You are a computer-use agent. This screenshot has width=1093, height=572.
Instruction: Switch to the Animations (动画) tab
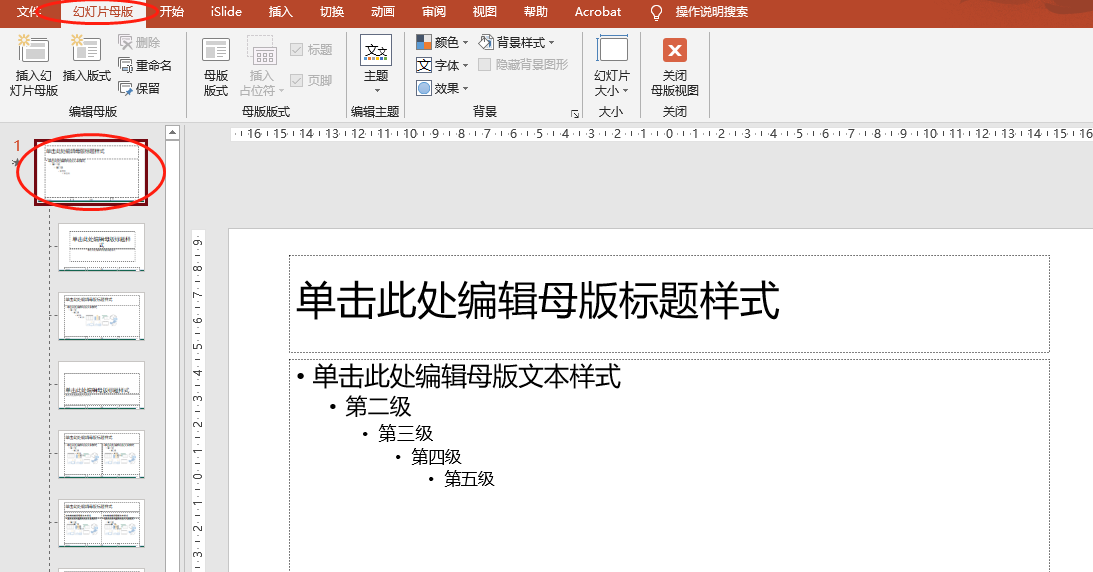coord(383,12)
